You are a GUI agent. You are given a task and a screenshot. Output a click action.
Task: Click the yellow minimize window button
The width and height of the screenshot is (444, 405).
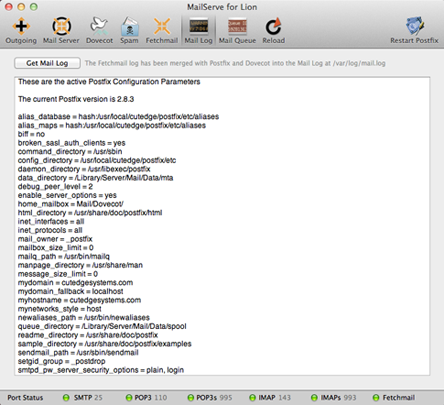click(21, 7)
